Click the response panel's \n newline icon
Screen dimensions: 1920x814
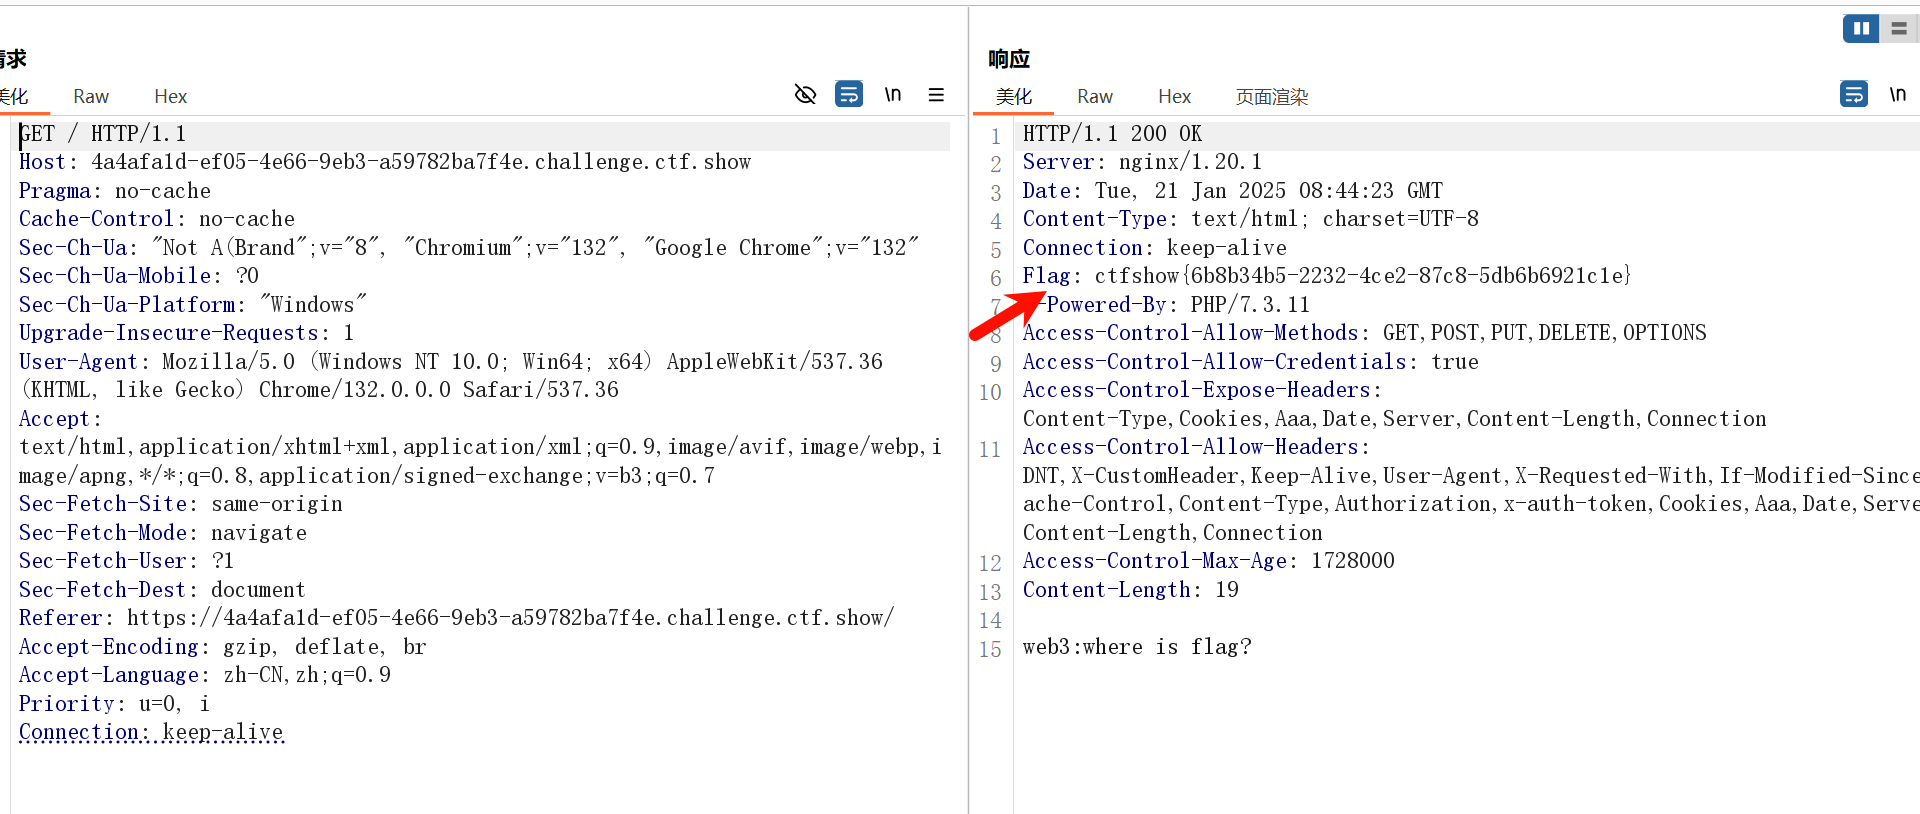(x=1897, y=95)
